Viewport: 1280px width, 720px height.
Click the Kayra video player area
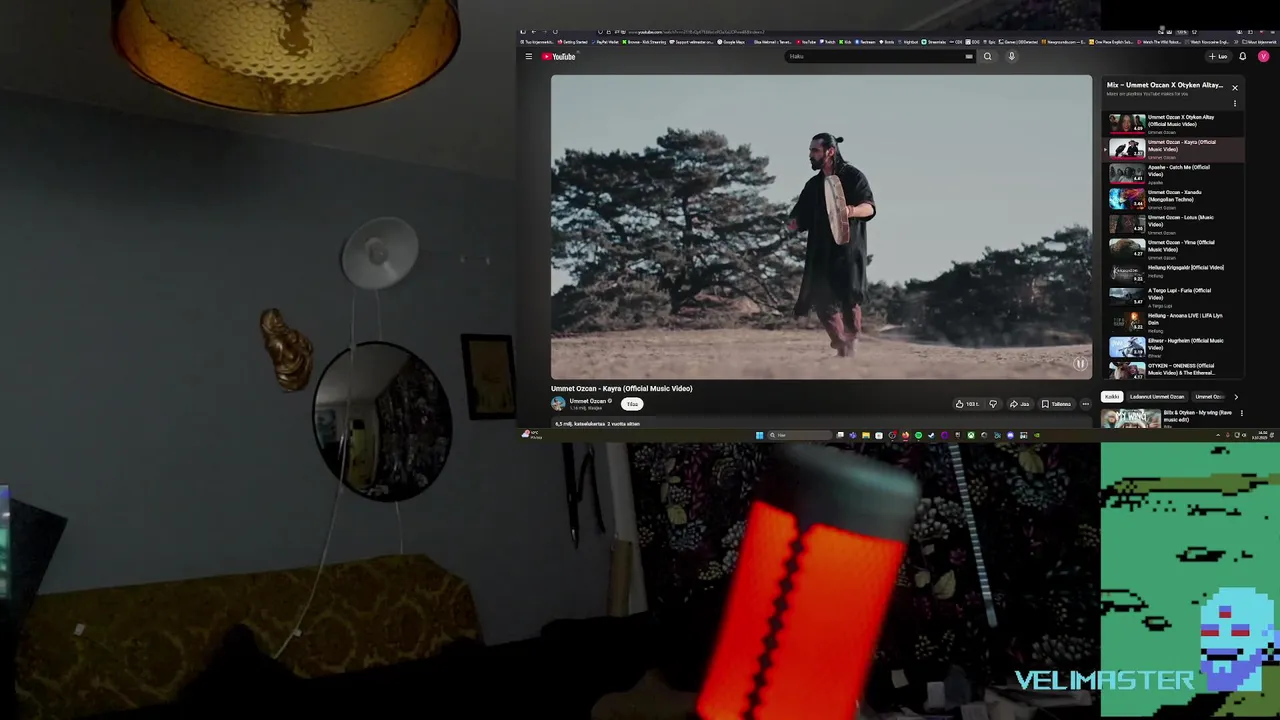(x=821, y=227)
